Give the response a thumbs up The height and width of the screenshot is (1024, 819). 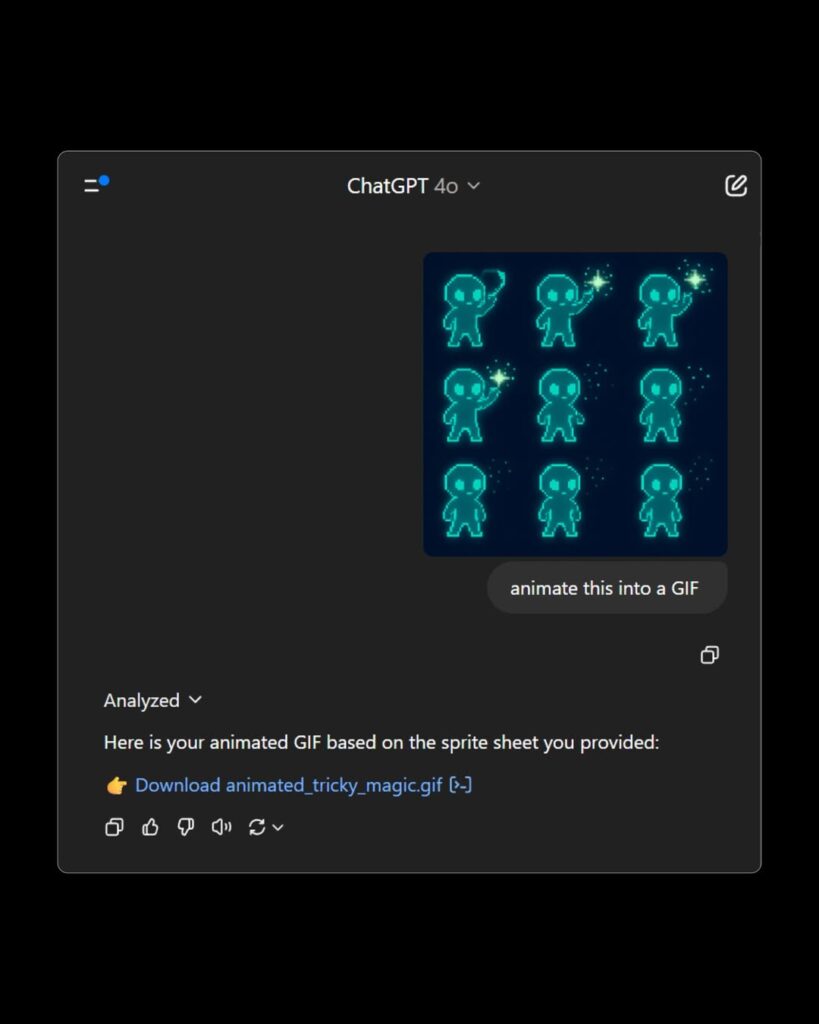[x=150, y=827]
